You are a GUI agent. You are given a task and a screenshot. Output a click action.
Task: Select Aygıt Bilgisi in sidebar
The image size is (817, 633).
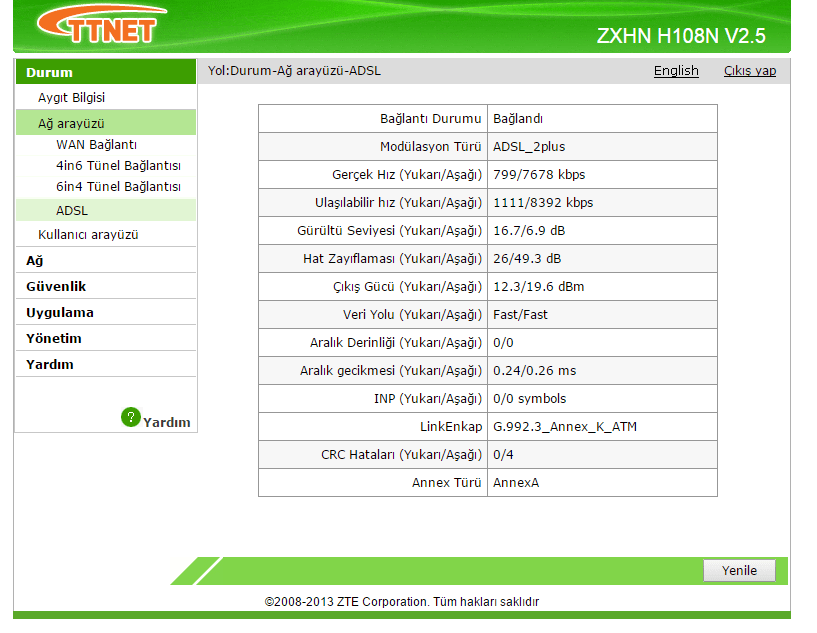(x=71, y=97)
